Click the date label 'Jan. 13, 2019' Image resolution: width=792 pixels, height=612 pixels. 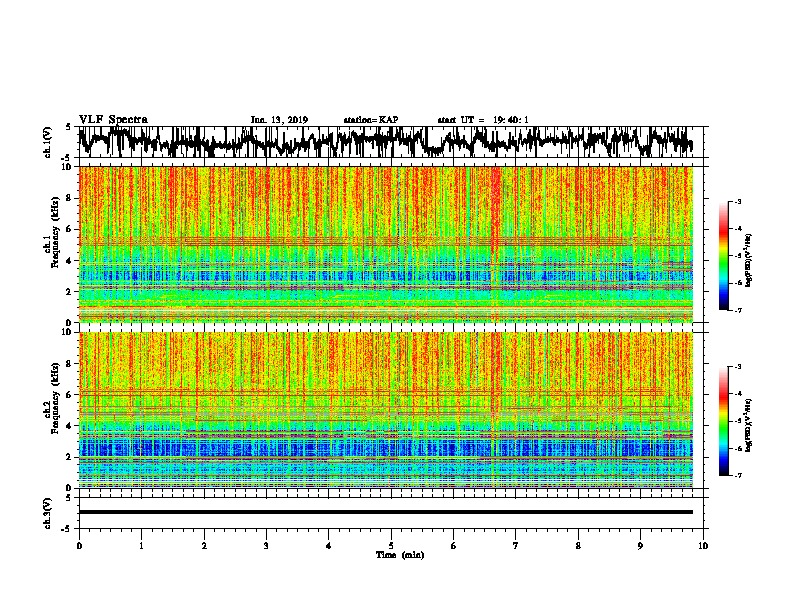[279, 120]
